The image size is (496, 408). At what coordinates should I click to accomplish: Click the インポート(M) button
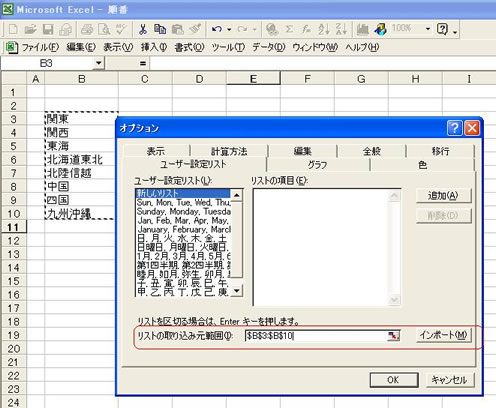pyautogui.click(x=443, y=335)
